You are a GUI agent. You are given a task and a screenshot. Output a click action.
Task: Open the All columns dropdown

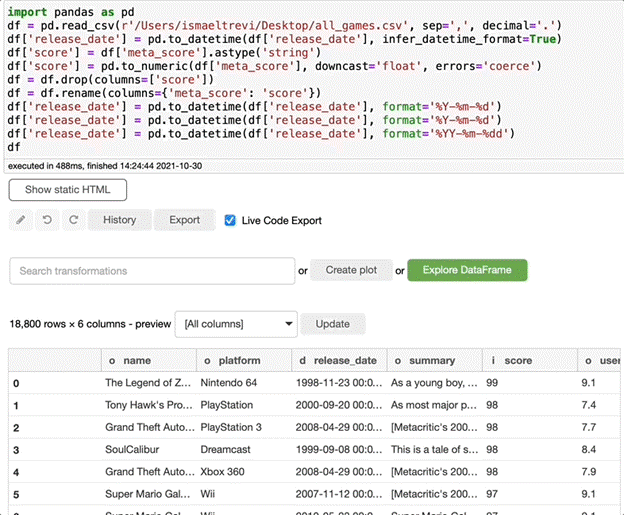[x=236, y=324]
